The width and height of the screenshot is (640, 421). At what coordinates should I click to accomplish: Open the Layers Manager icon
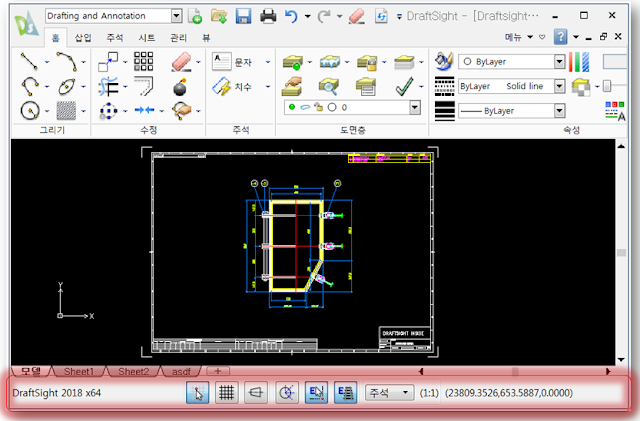click(293, 62)
